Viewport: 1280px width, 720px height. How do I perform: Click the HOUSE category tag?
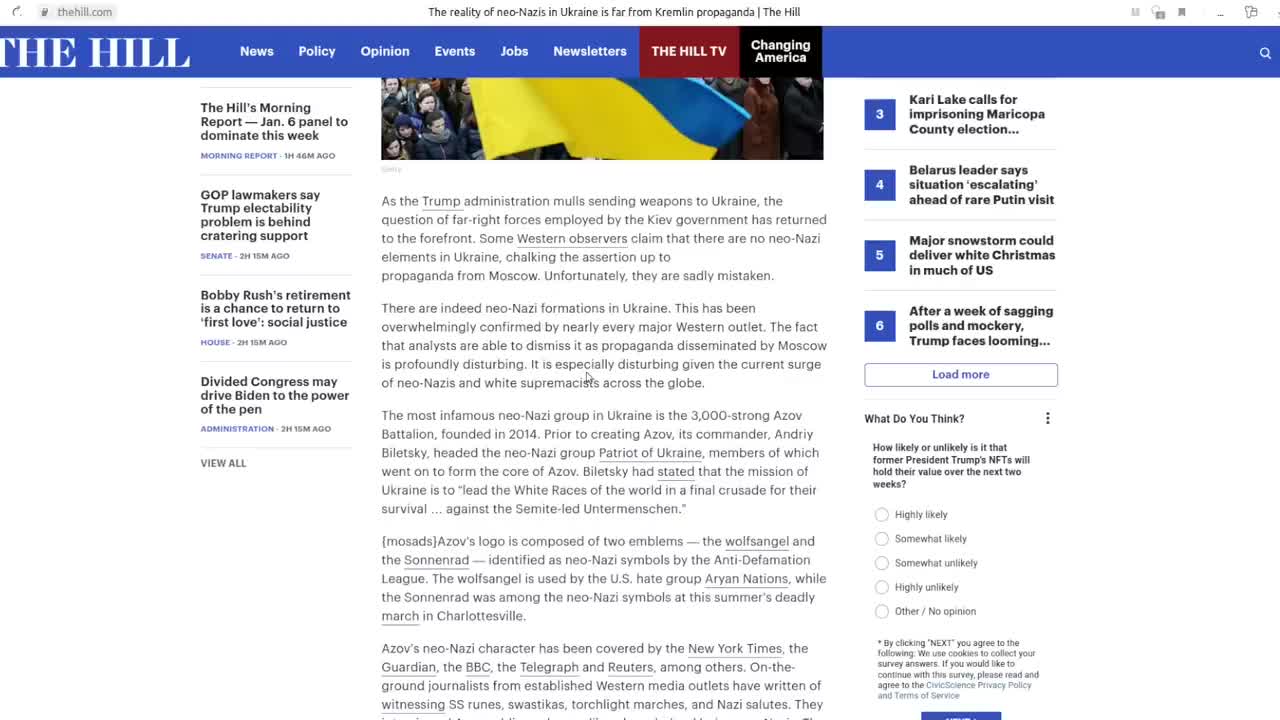(215, 342)
